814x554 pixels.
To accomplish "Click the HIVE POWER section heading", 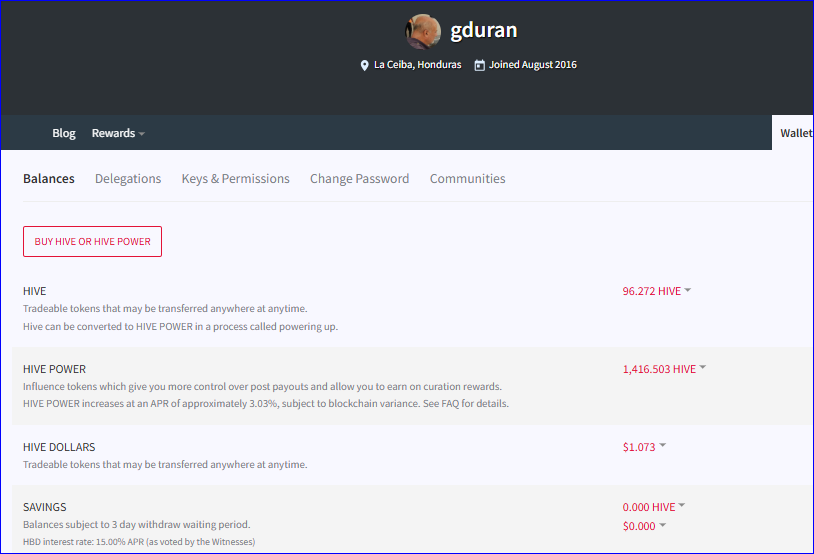I will pyautogui.click(x=55, y=369).
